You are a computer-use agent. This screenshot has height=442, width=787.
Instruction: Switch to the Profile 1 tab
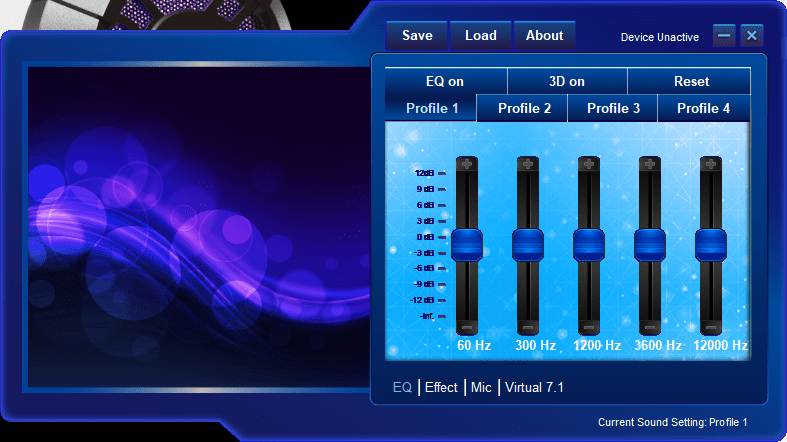coord(432,108)
